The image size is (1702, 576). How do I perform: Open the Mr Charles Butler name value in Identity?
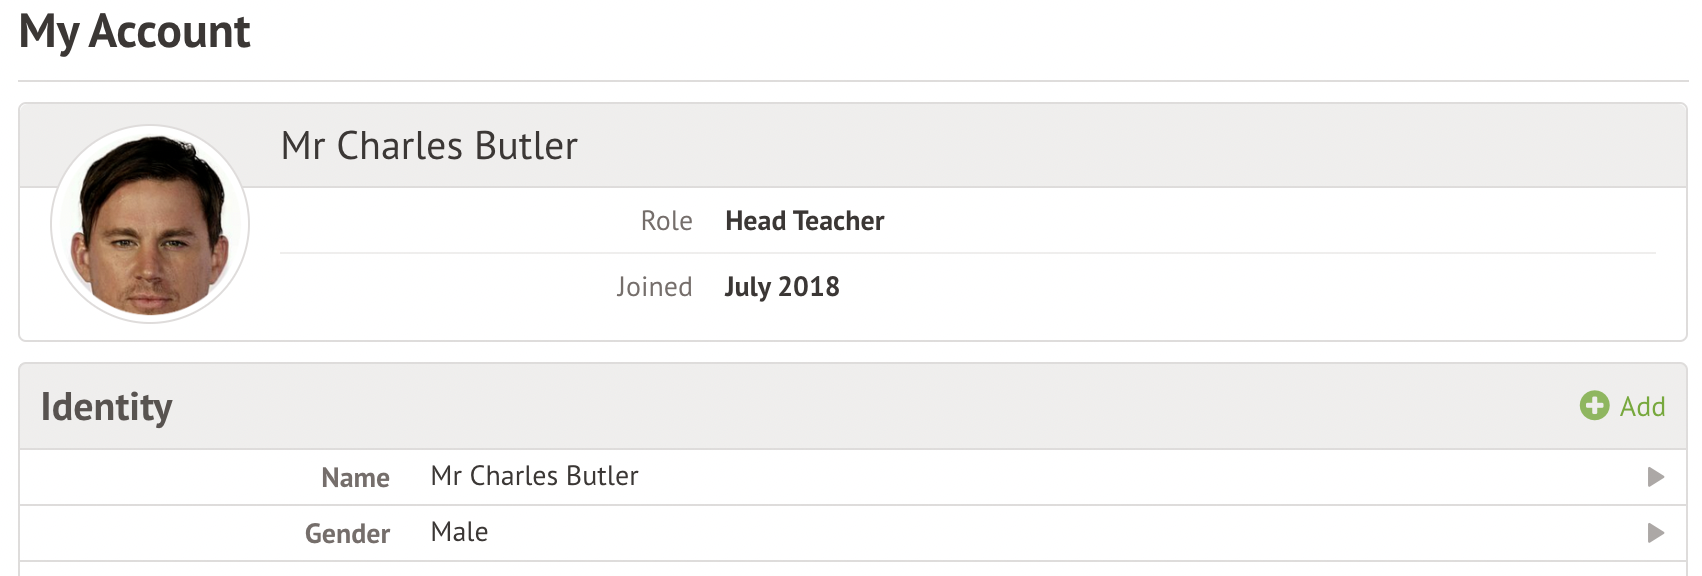tap(534, 476)
